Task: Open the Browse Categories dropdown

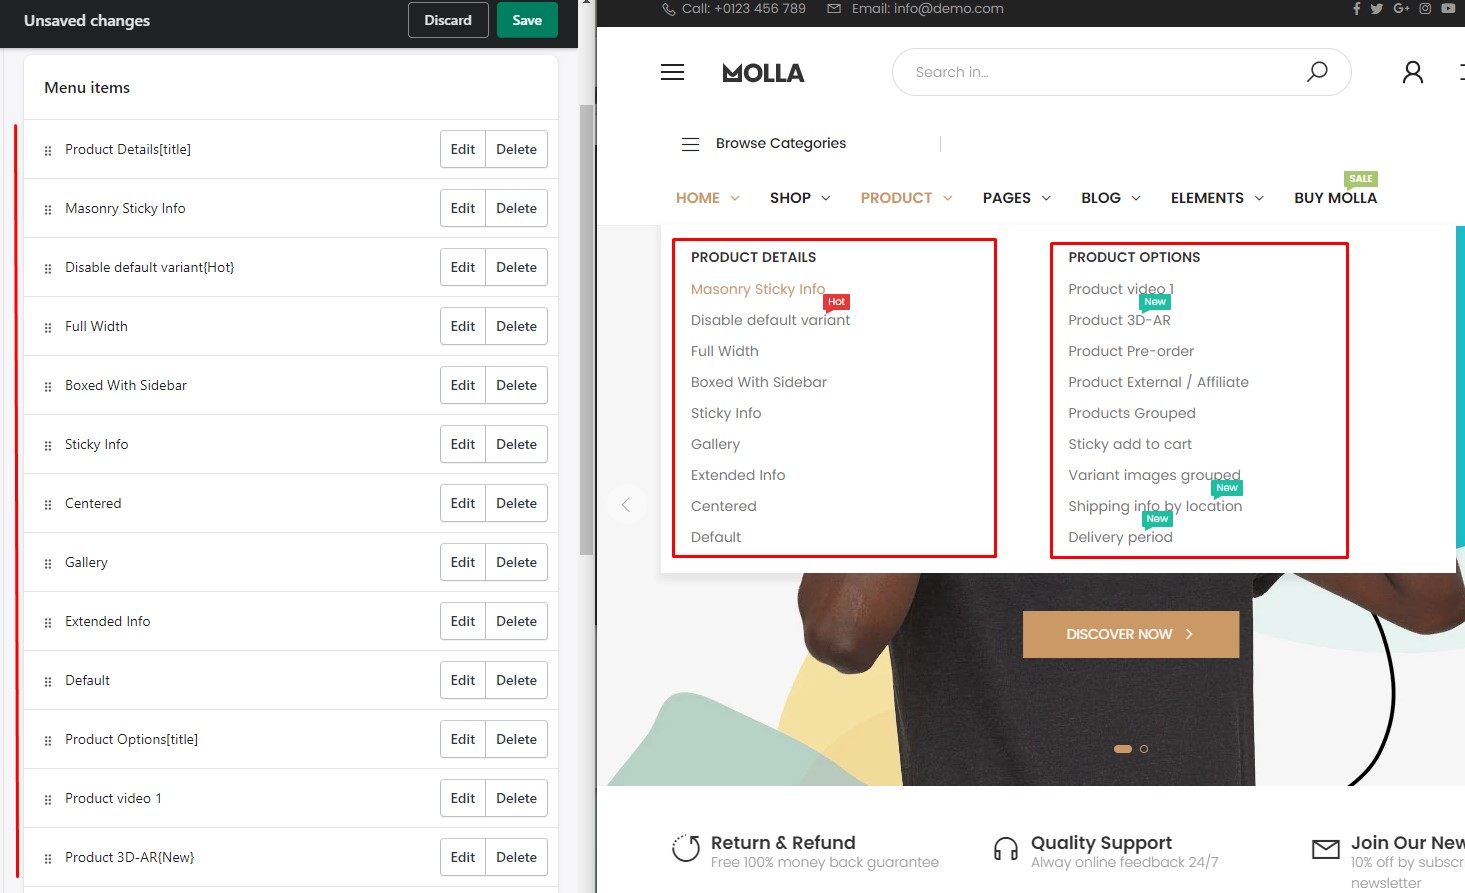Action: click(780, 143)
